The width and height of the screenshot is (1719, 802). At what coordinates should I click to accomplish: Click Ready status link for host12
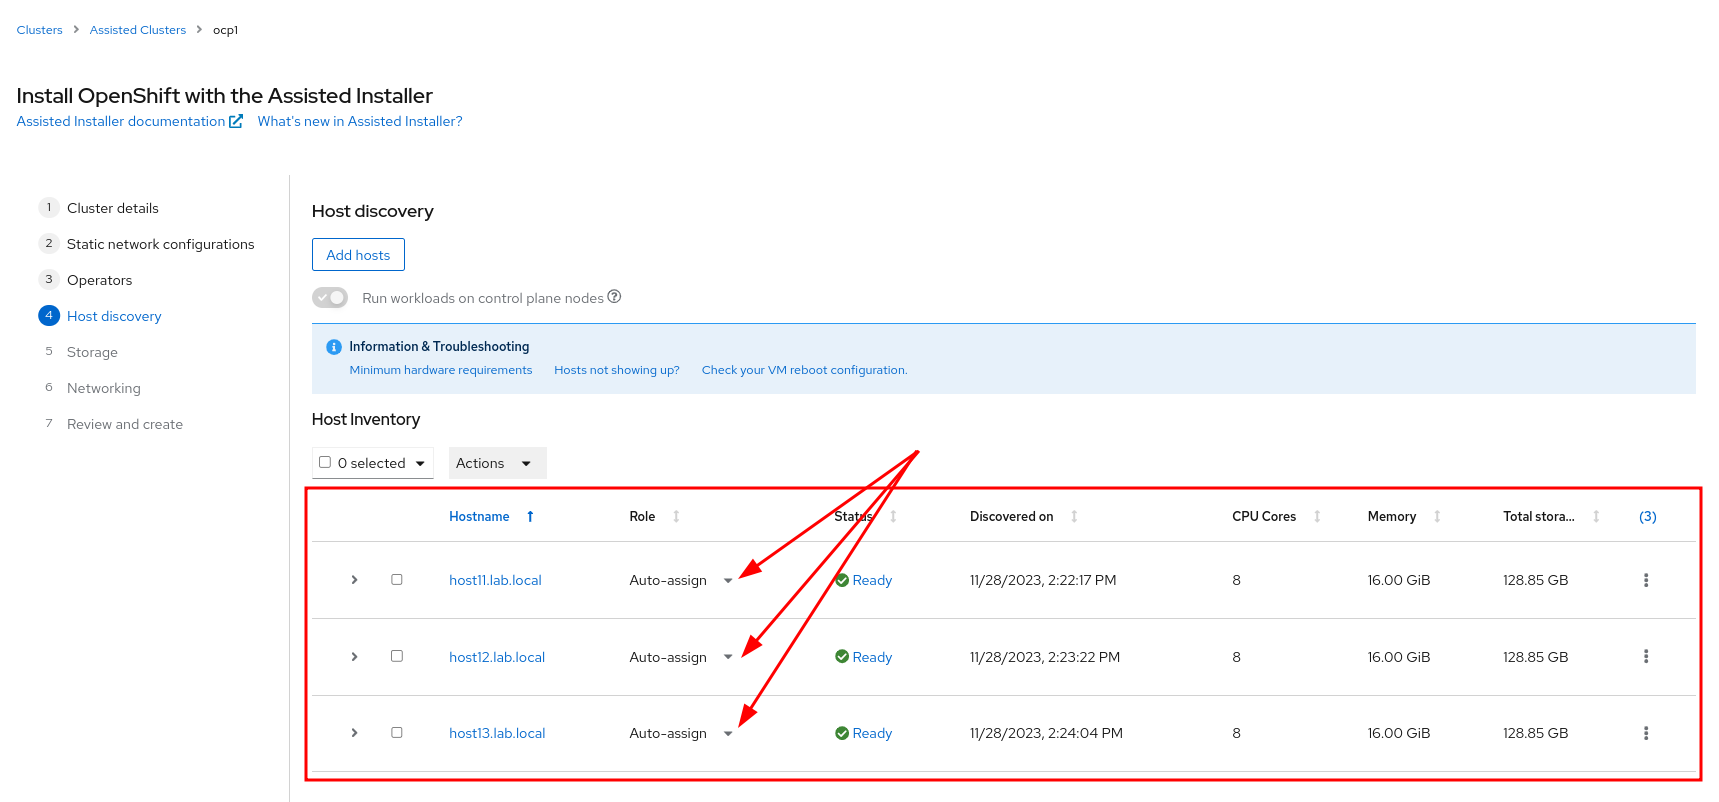872,657
